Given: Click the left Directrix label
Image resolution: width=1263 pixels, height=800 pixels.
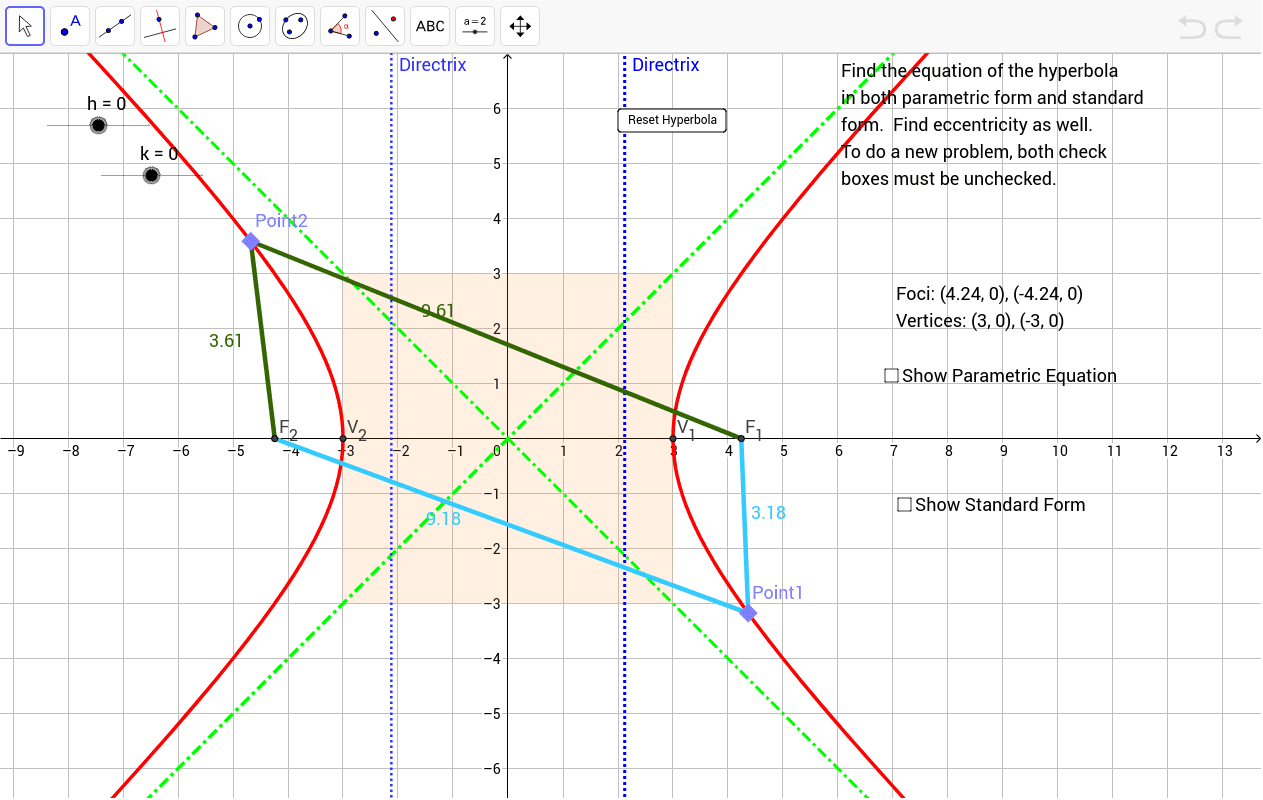Looking at the screenshot, I should [x=433, y=65].
